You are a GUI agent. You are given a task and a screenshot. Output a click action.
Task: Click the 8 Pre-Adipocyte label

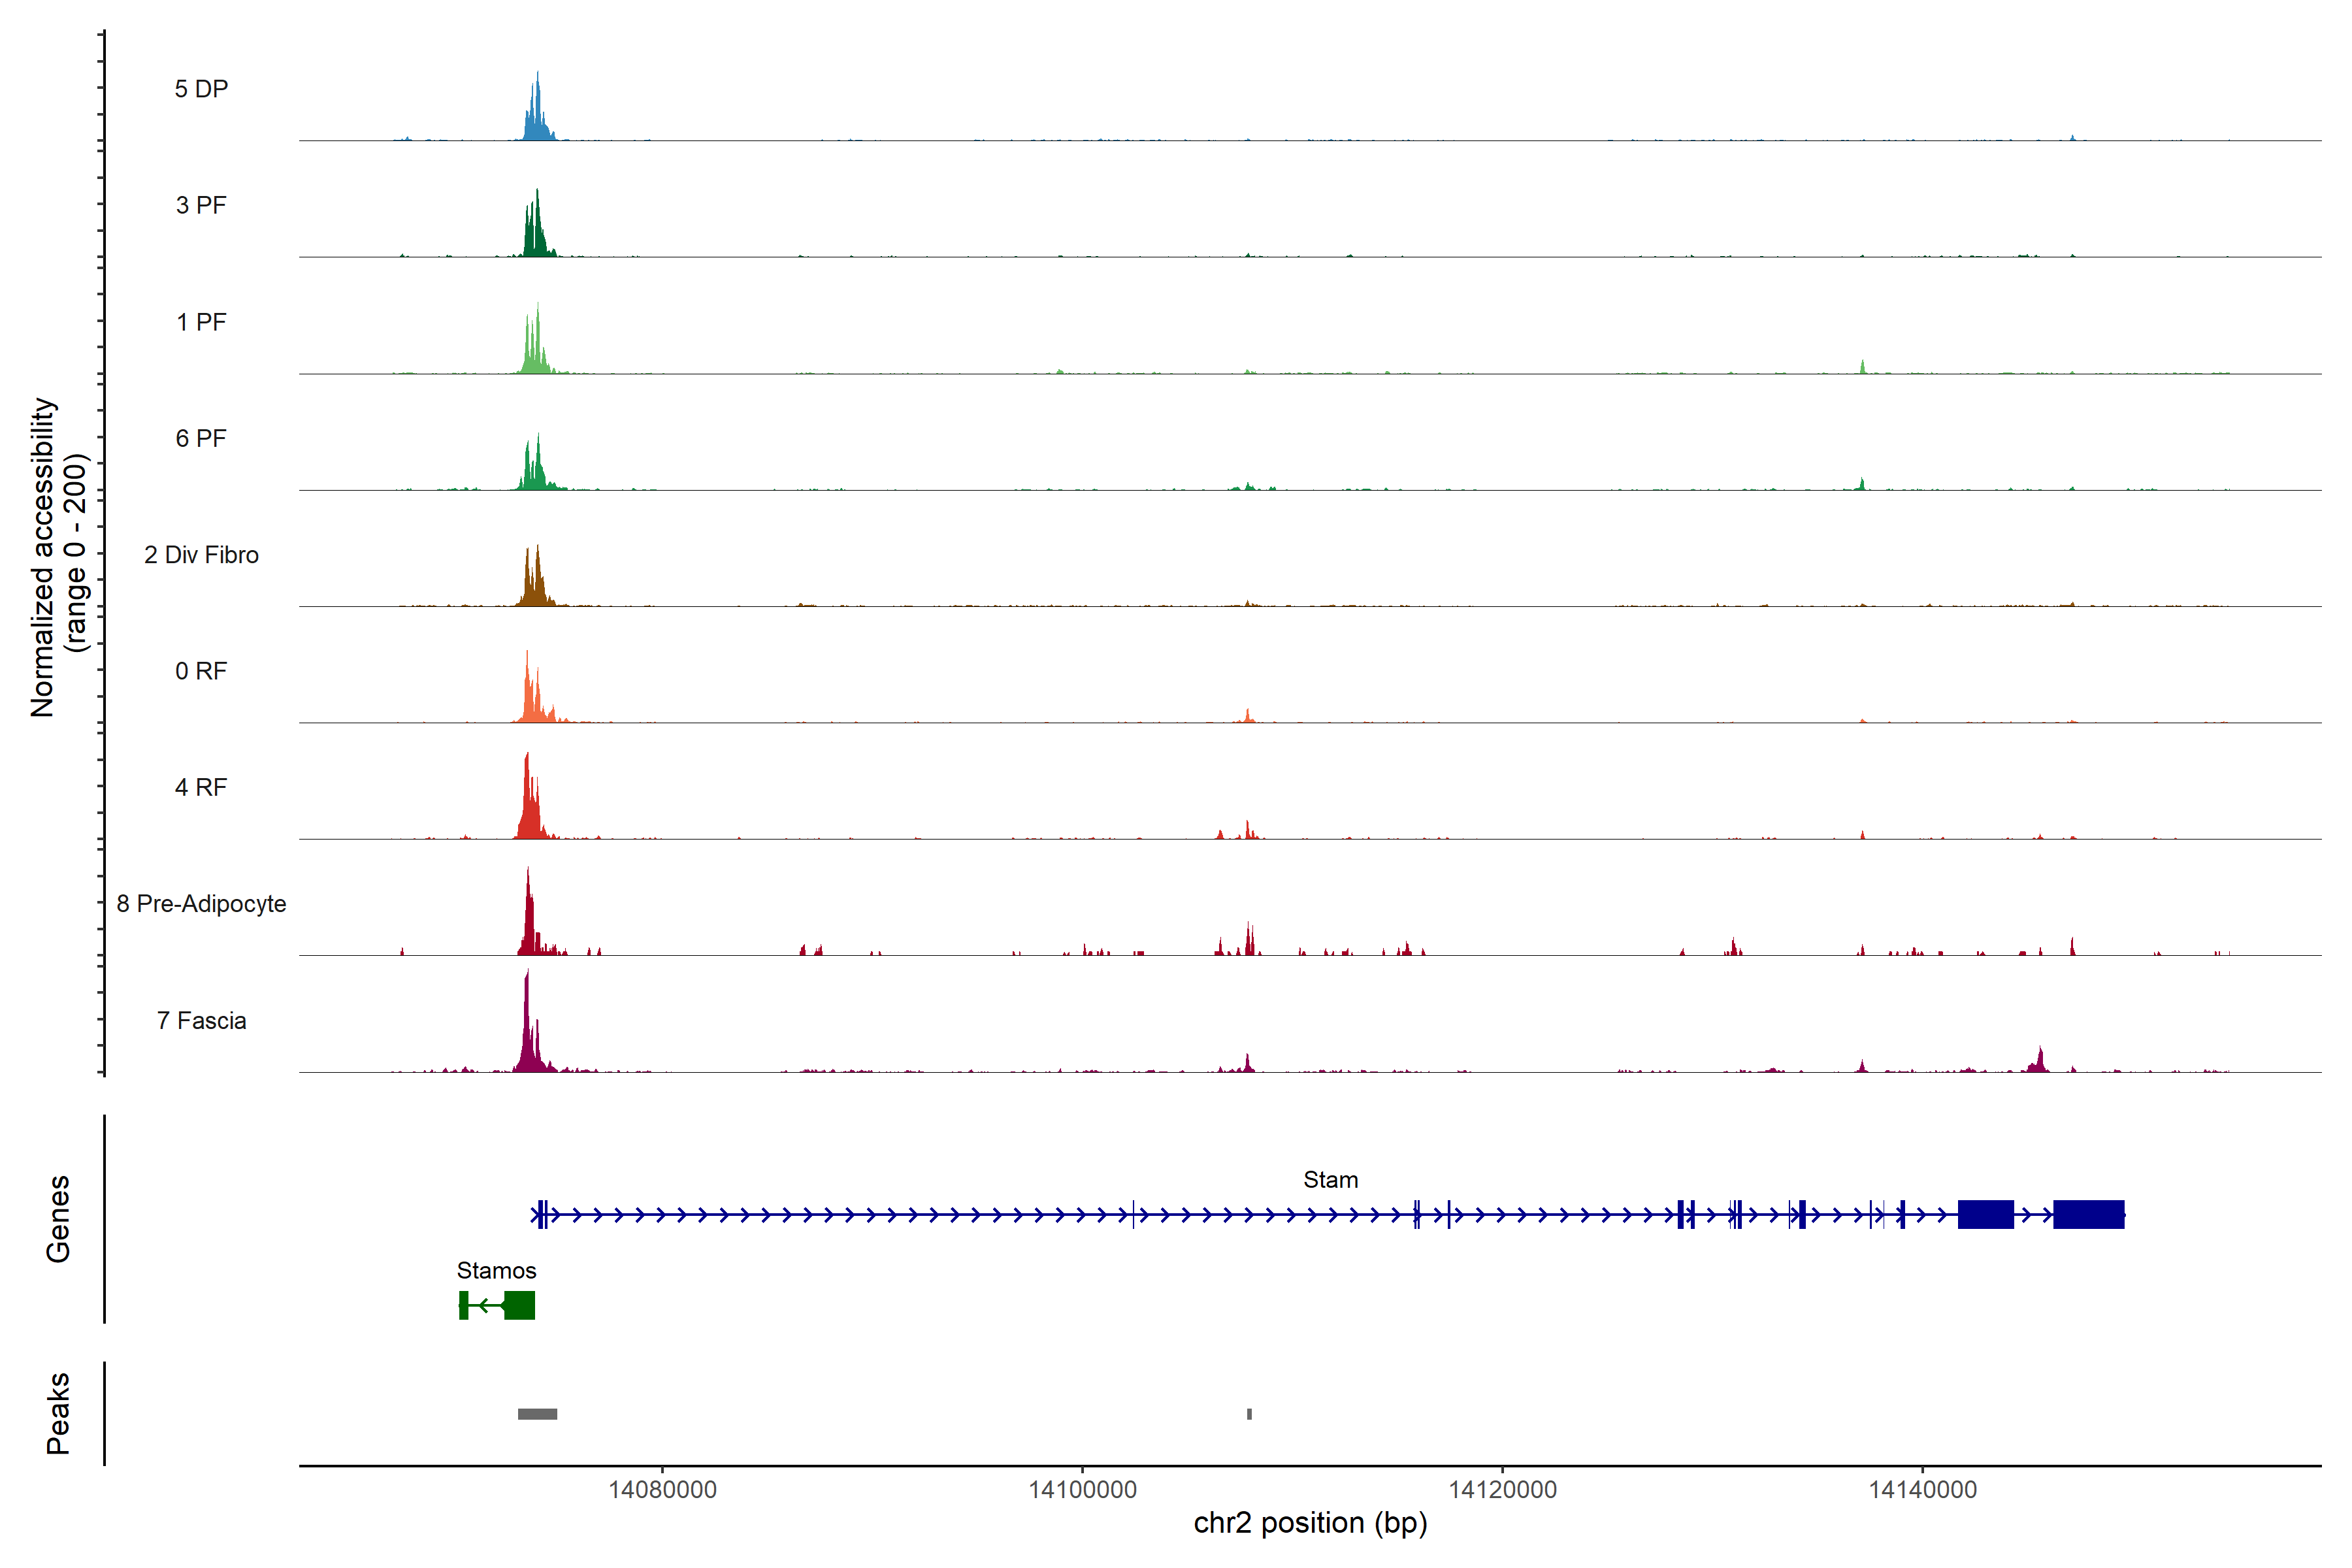coord(201,904)
